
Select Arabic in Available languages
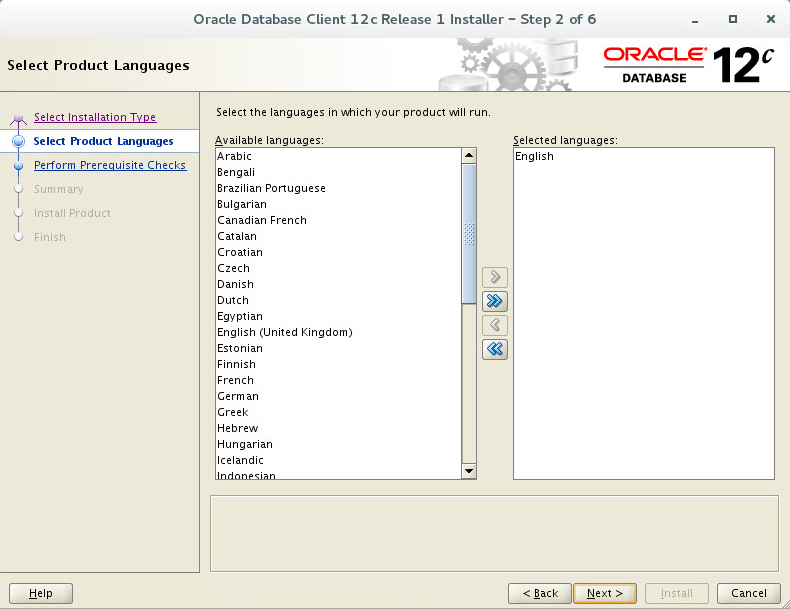(x=338, y=156)
